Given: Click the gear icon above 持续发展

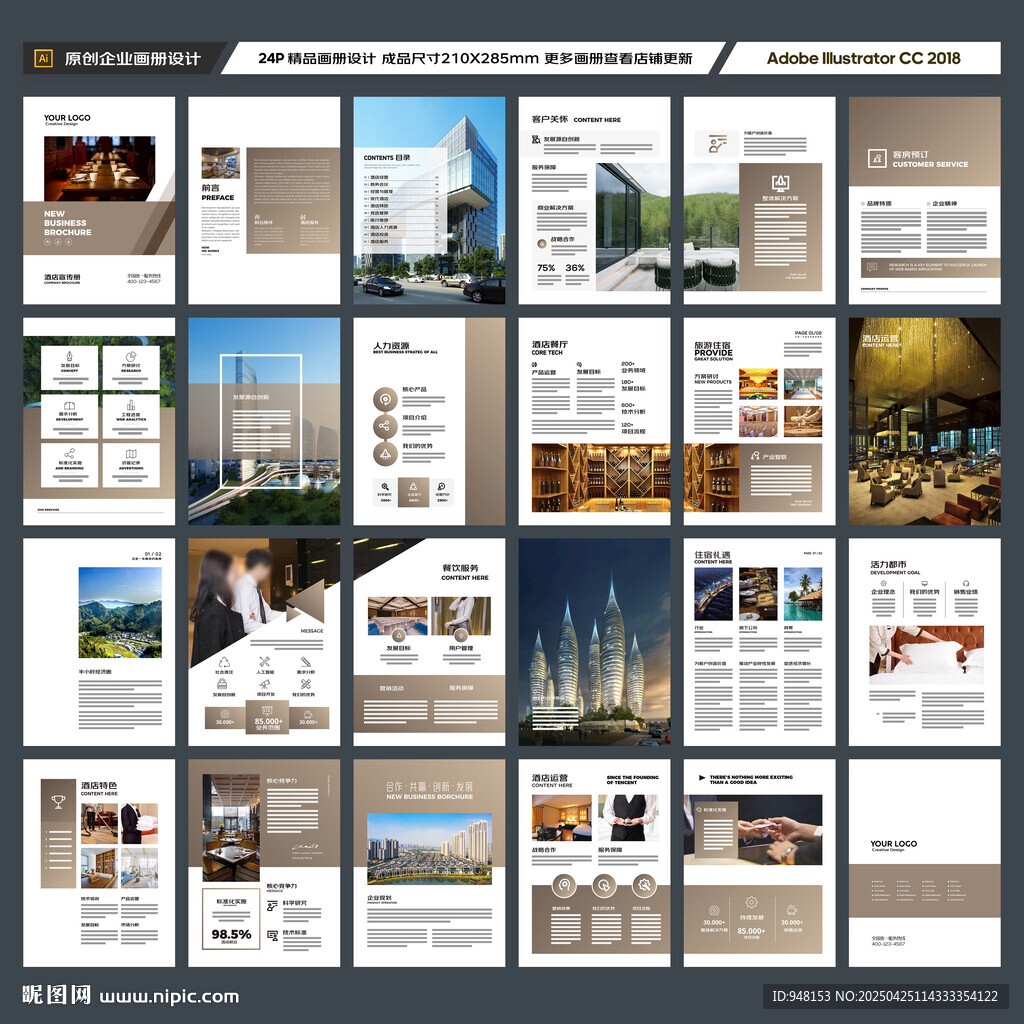Looking at the screenshot, I should (x=752, y=903).
